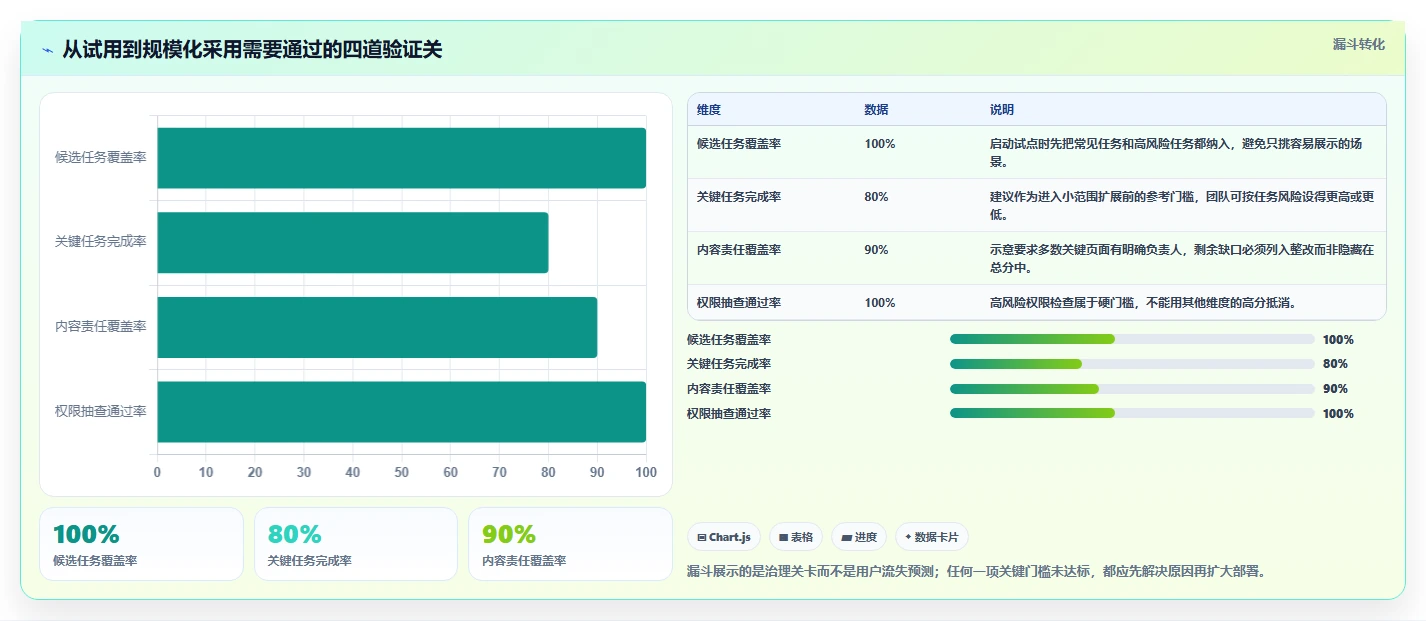Click the 权限抽查通过率 axis label in the bar chart
Screen dimensions: 1426x621
coord(101,411)
